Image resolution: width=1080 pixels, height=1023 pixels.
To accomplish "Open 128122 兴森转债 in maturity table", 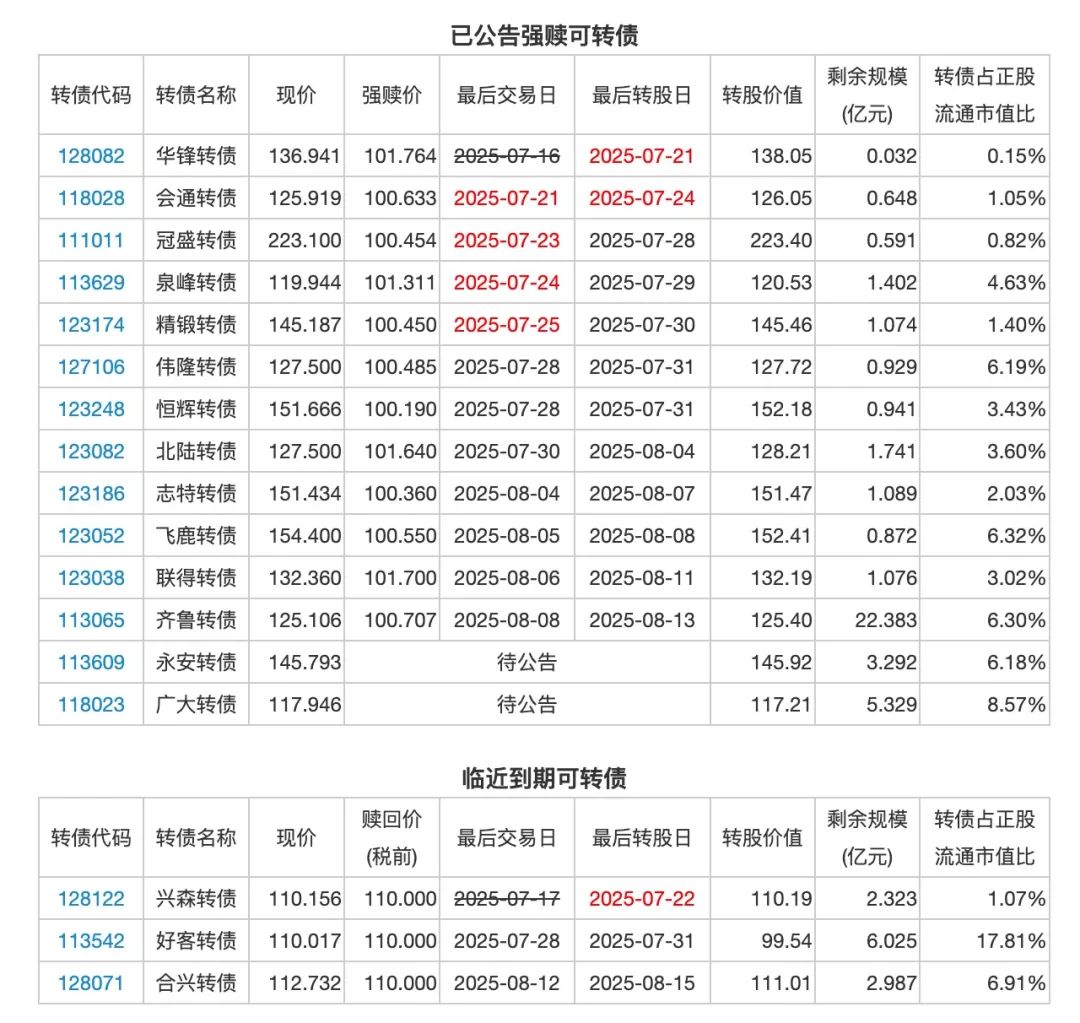I will (x=91, y=898).
